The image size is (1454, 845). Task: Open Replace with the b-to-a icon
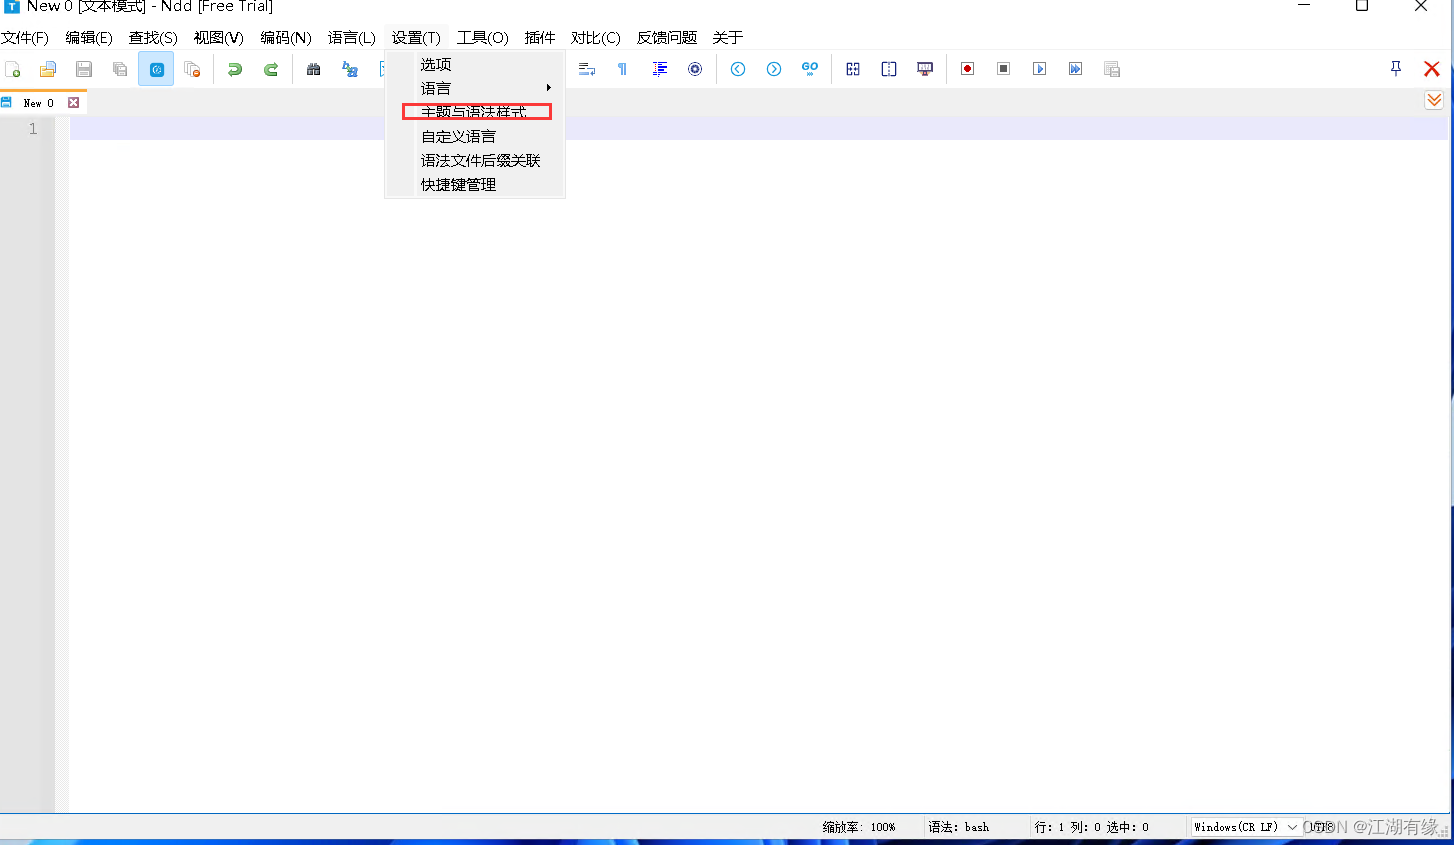tap(349, 69)
